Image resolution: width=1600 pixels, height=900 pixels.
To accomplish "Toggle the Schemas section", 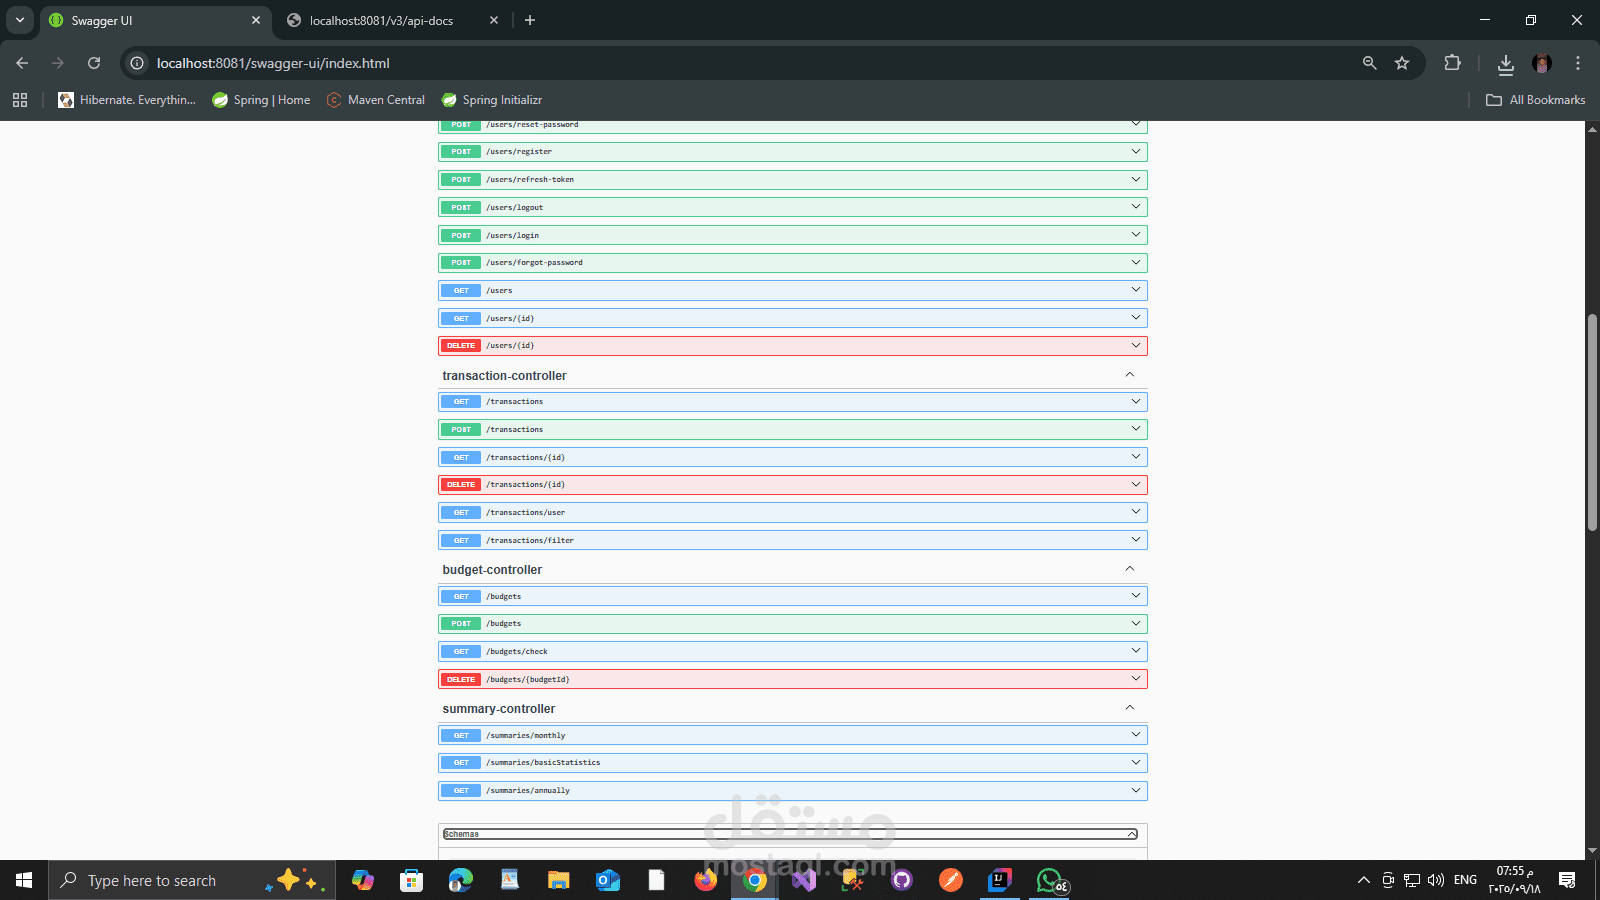I will [x=790, y=834].
